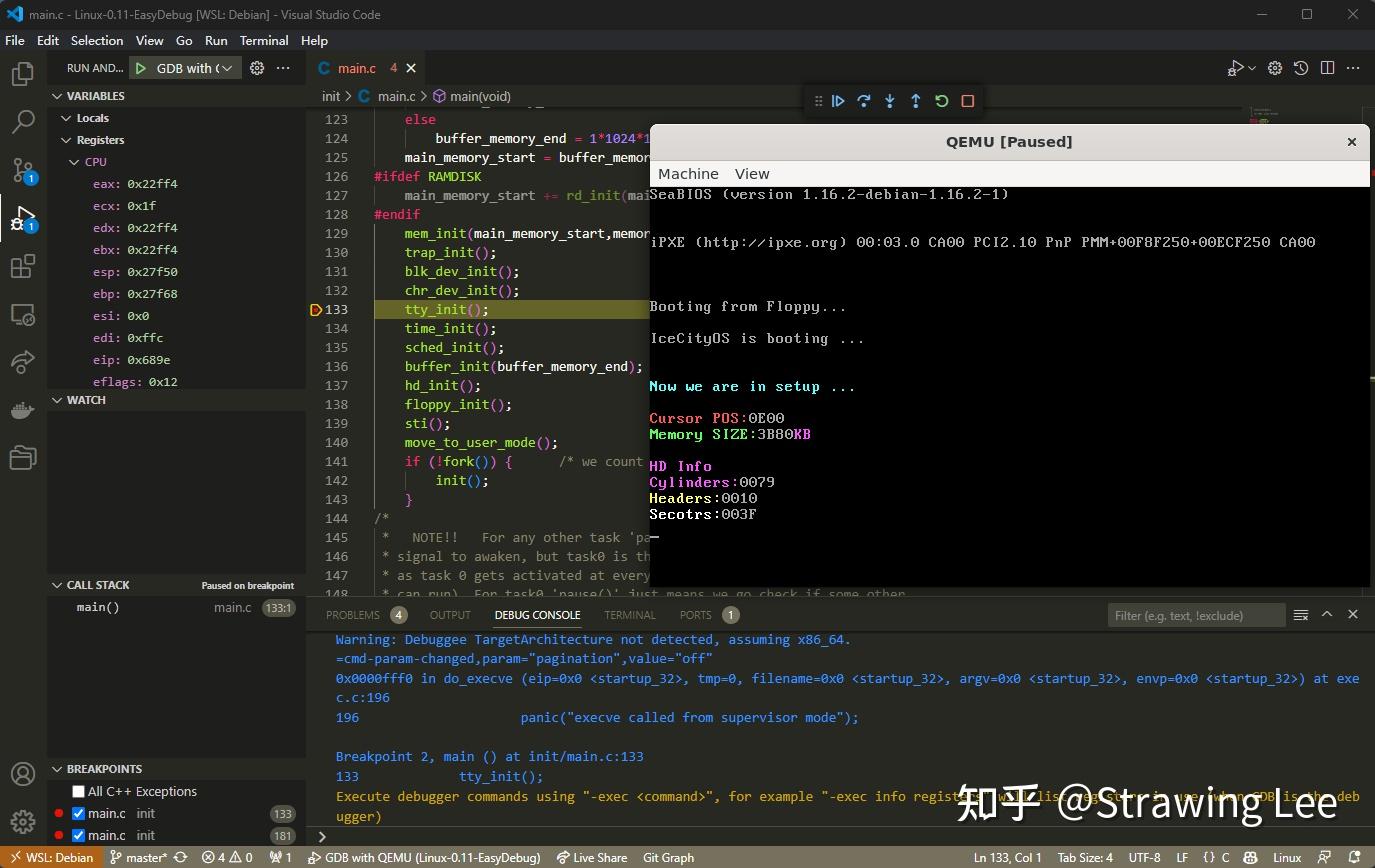The image size is (1375, 868).
Task: Open the Search view in activity bar
Action: coord(22,122)
